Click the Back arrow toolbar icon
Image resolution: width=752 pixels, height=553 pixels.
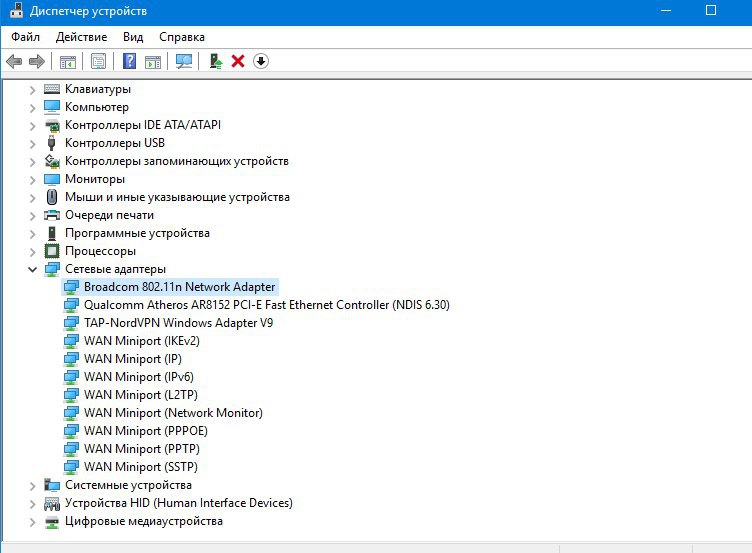click(x=14, y=61)
